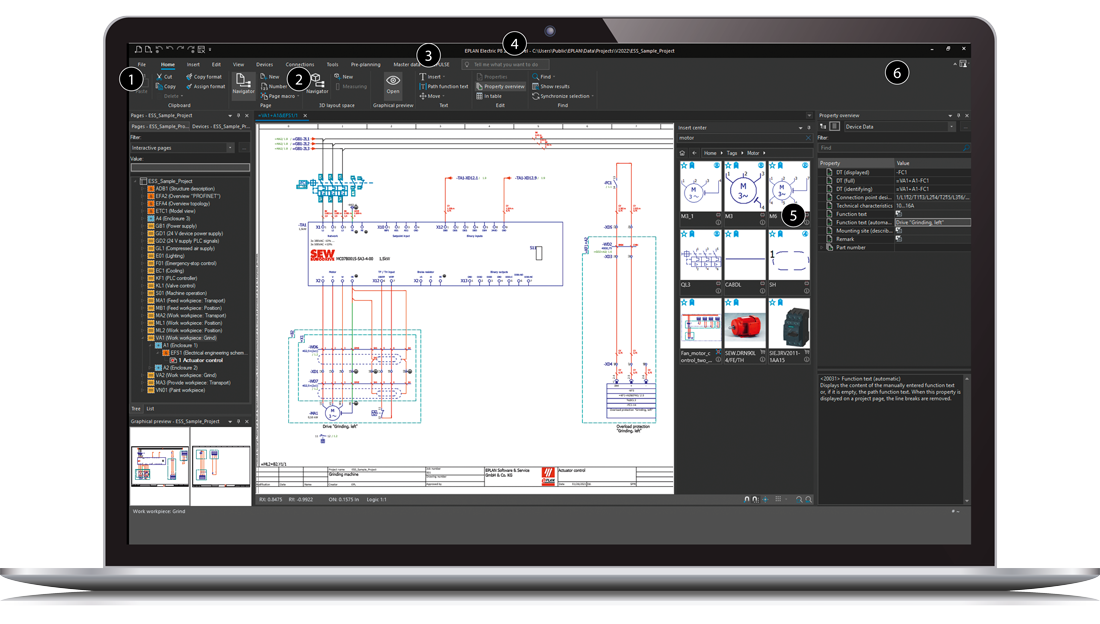This screenshot has width=1100, height=624.
Task: Close the =VA1+A1&EFS1/1 page tab
Action: tap(305, 115)
